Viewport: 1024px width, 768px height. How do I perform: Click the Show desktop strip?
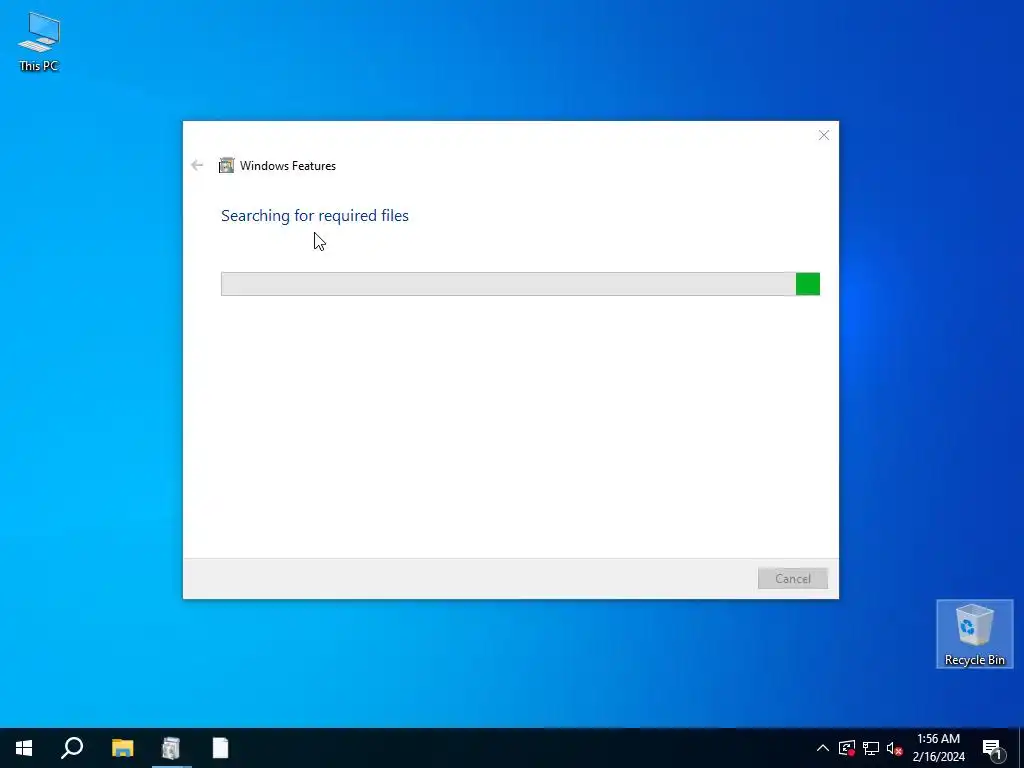pos(1021,748)
